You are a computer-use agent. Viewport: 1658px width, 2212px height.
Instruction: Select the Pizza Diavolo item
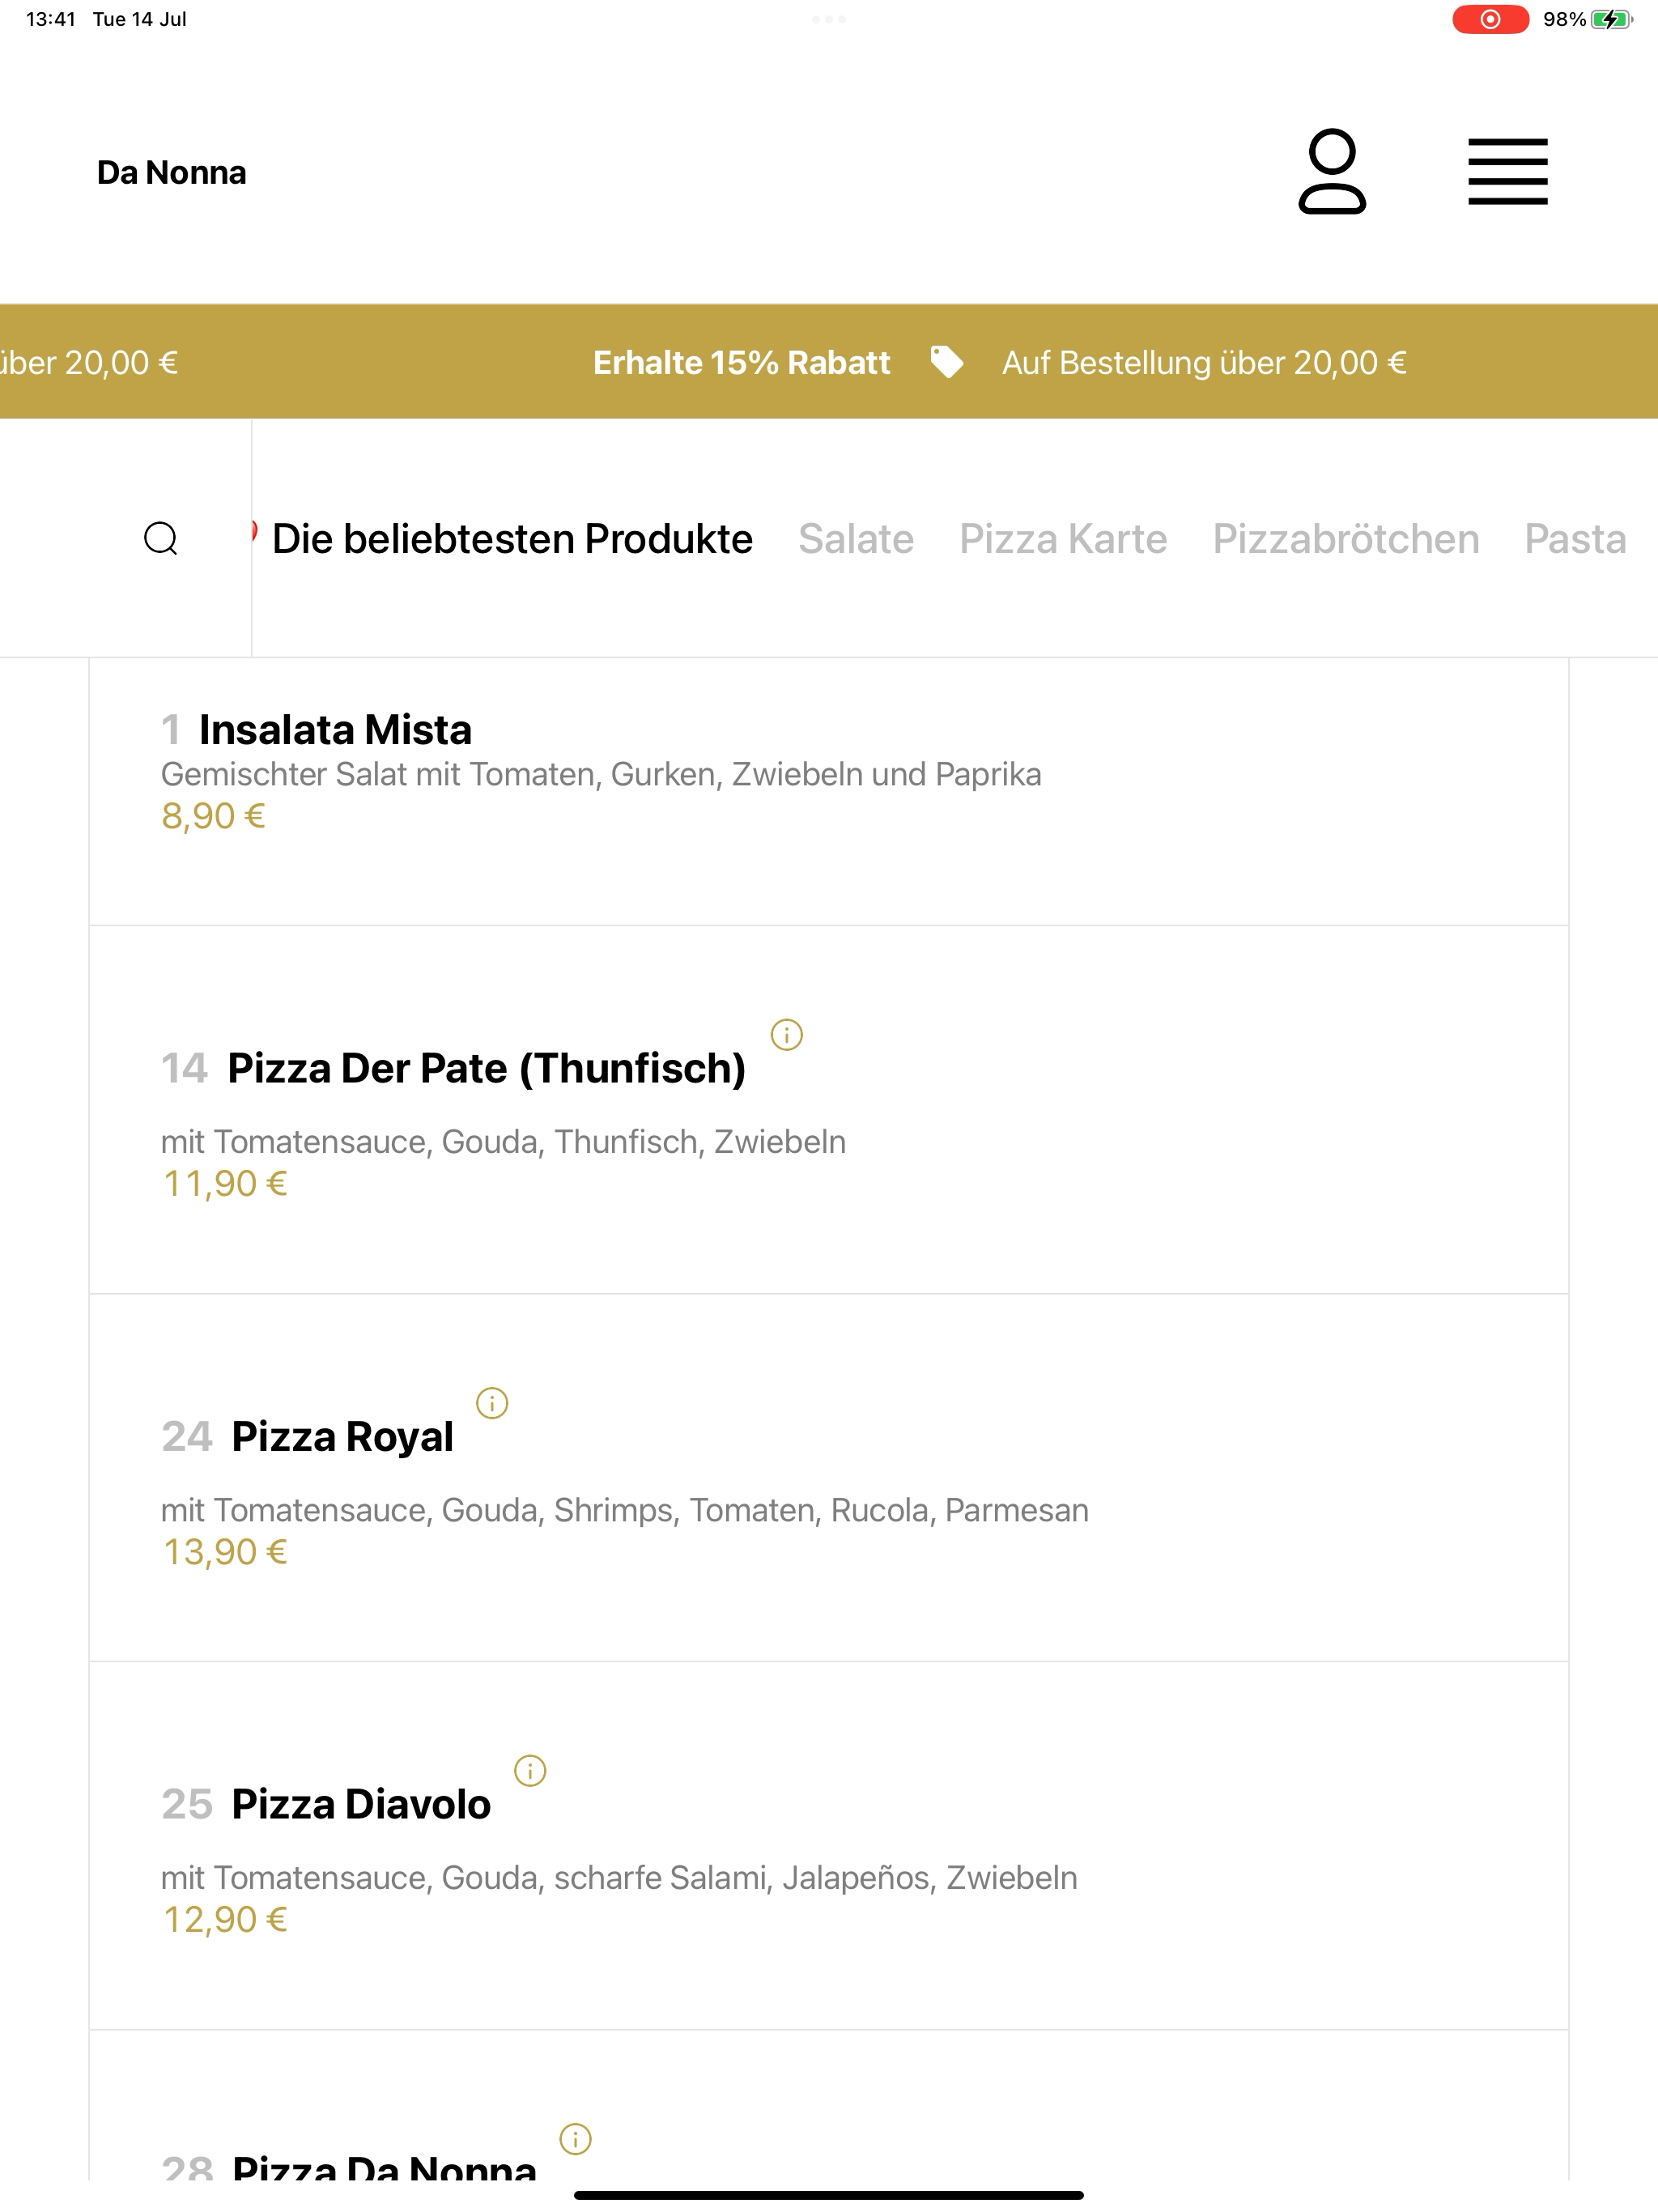tap(829, 1846)
